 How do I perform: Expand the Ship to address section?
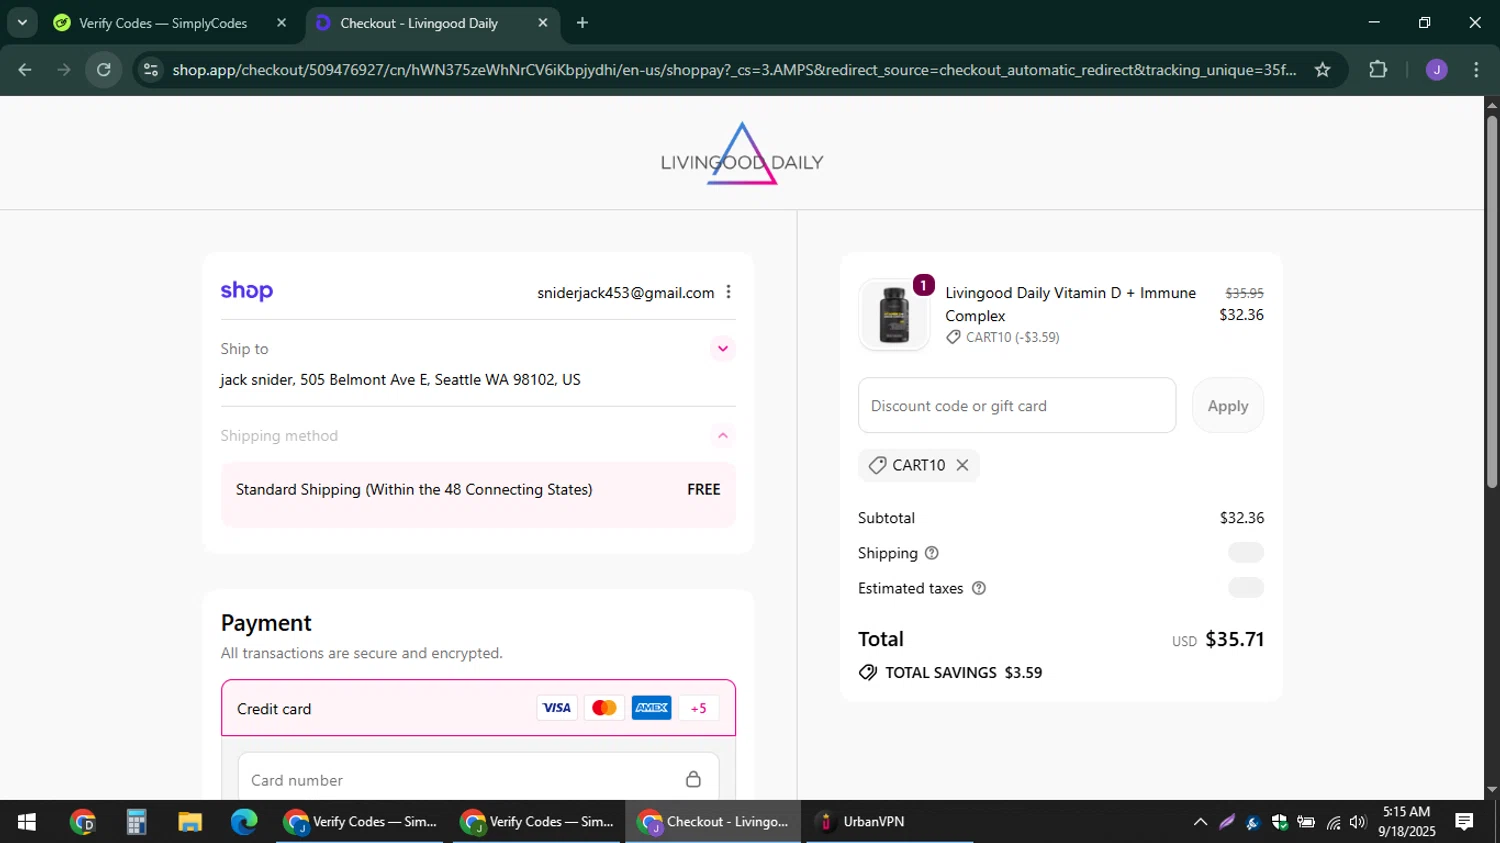coord(722,349)
